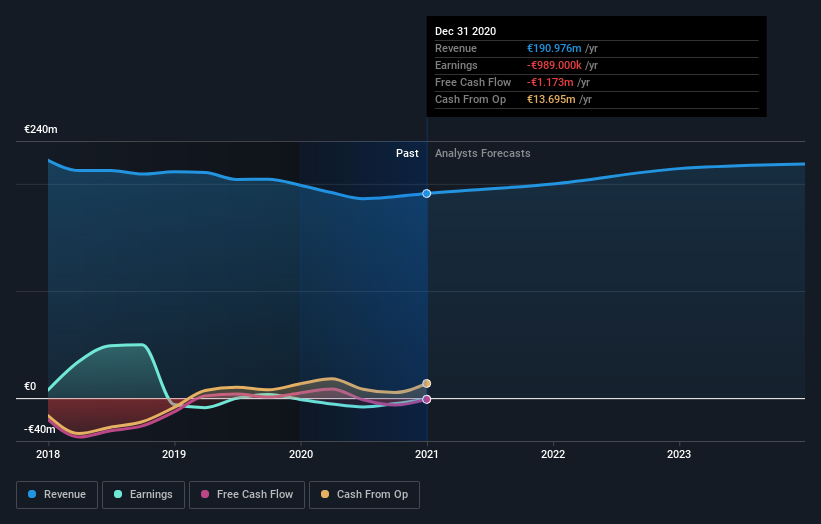821x524 pixels.
Task: Click the Past label
Action: [x=407, y=153]
